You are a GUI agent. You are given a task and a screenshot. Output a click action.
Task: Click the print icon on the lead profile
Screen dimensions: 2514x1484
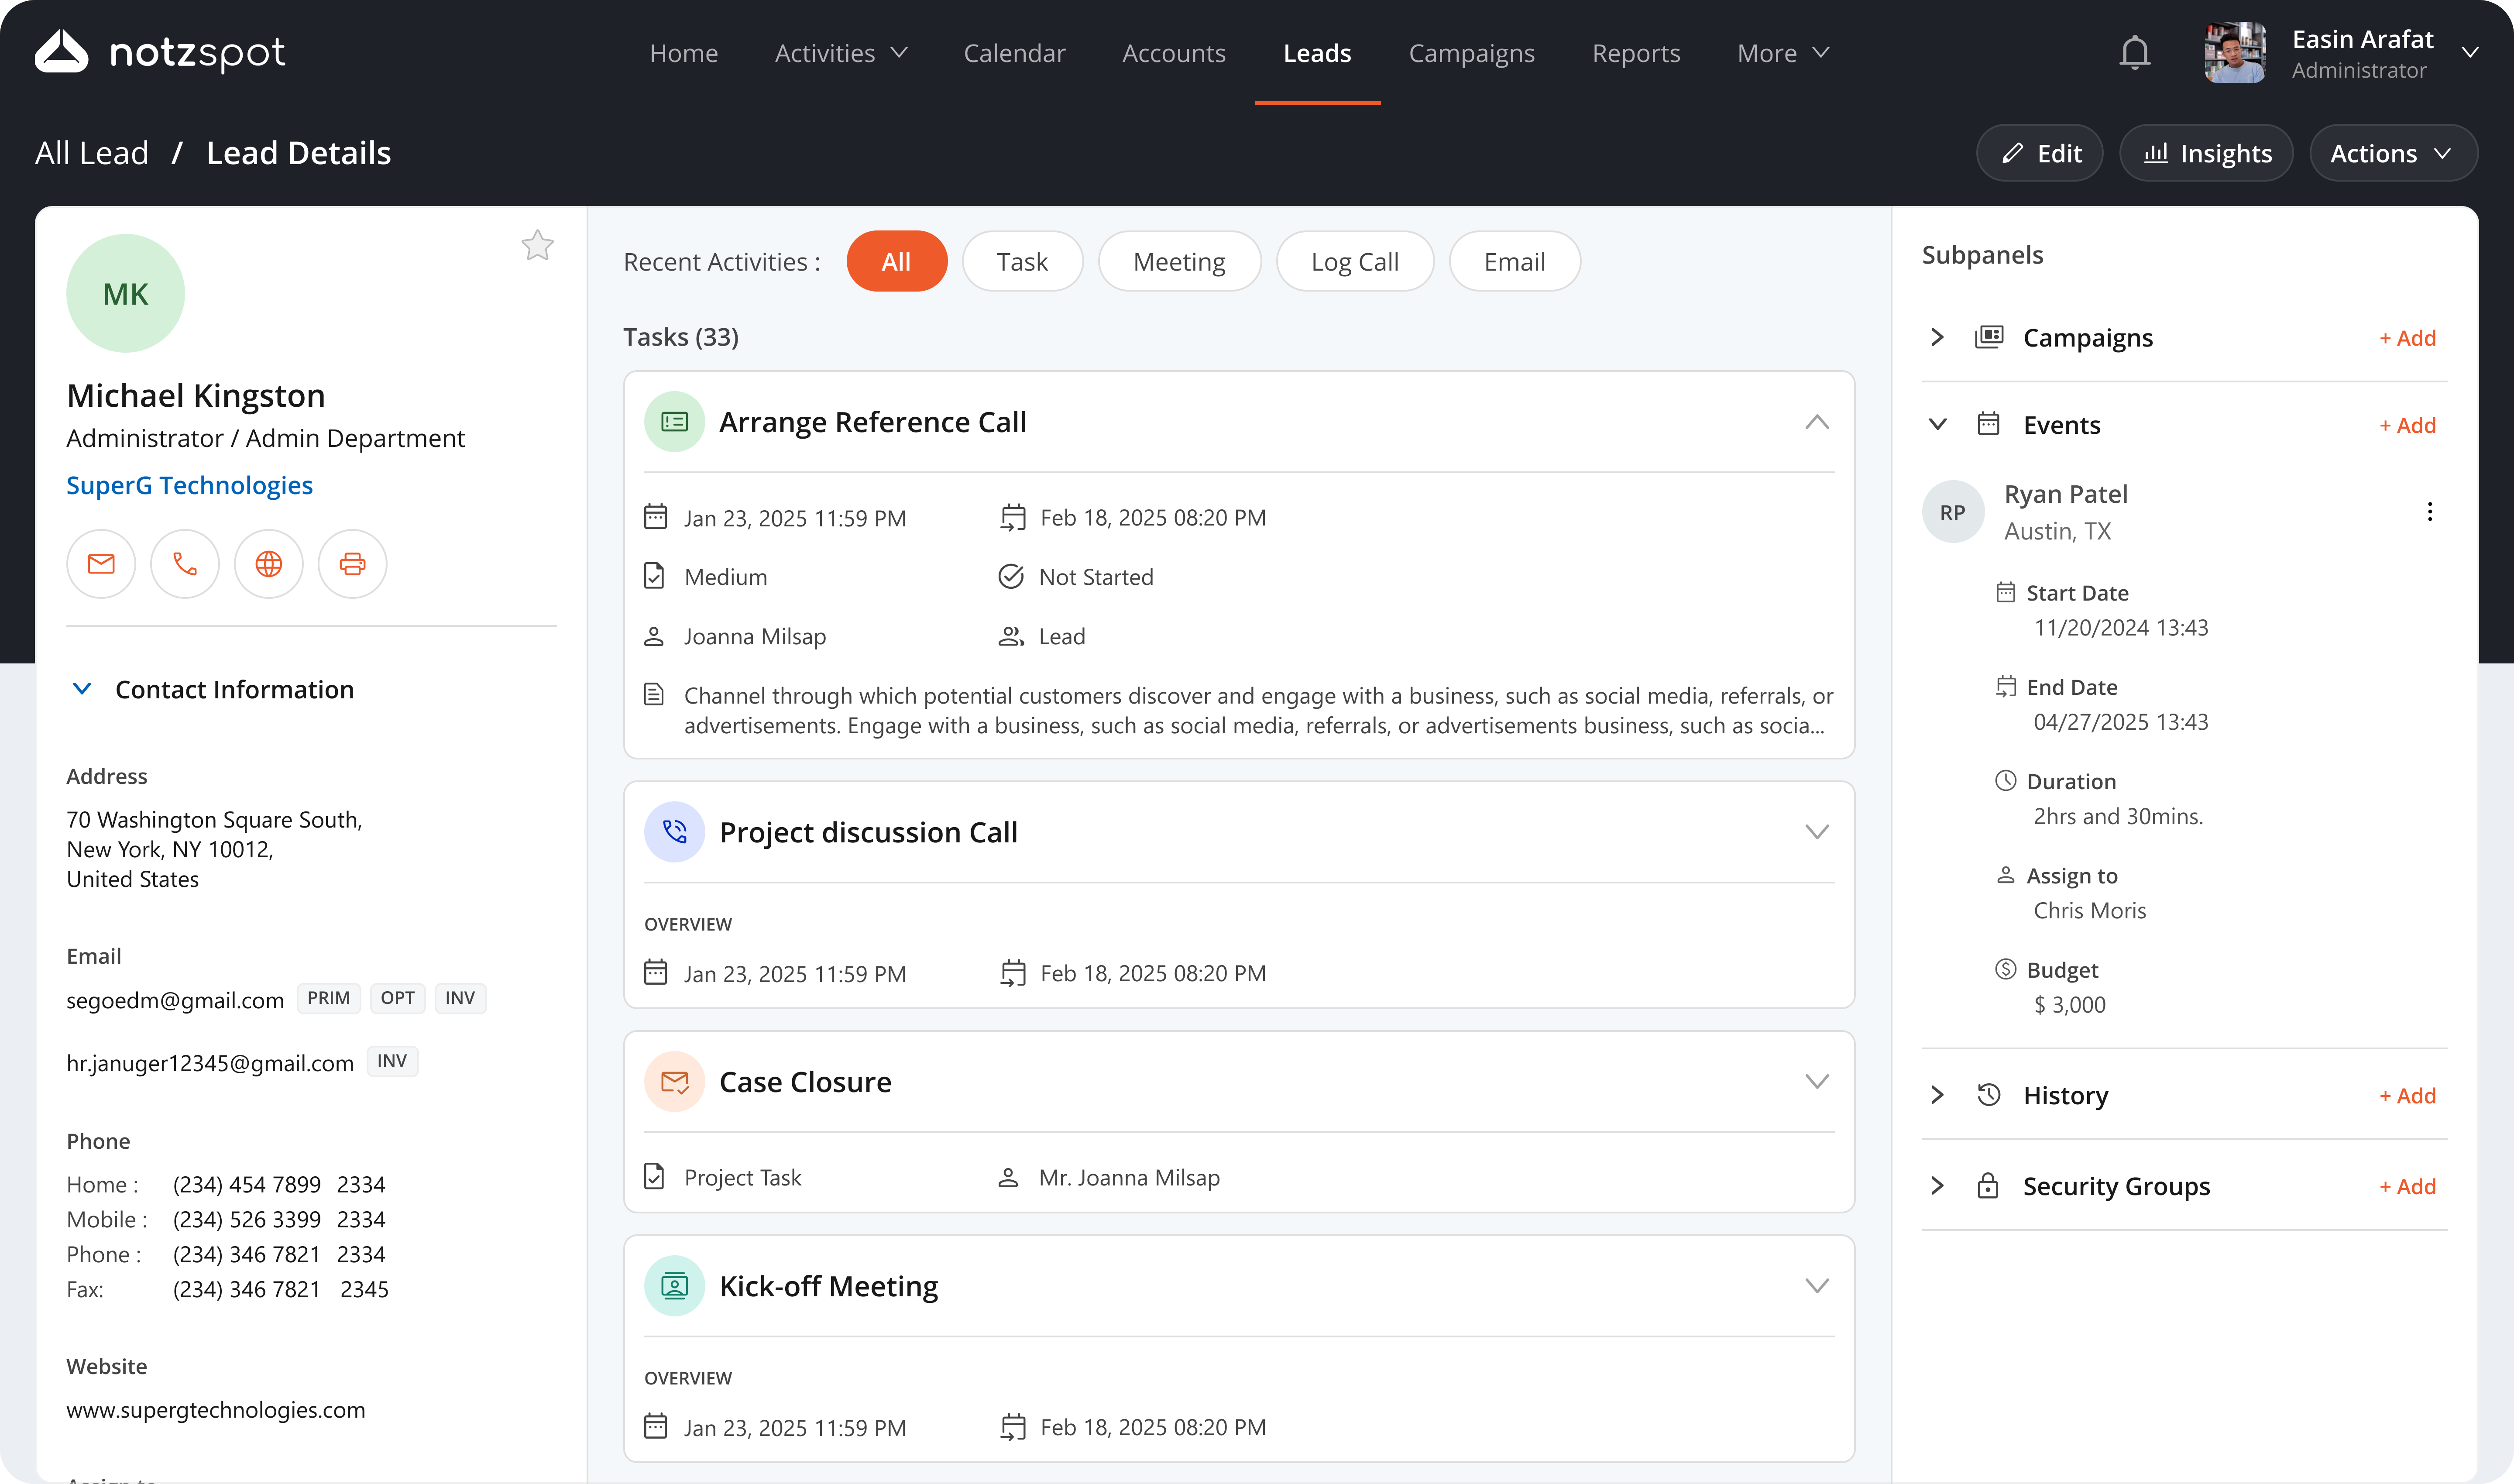pyautogui.click(x=352, y=563)
